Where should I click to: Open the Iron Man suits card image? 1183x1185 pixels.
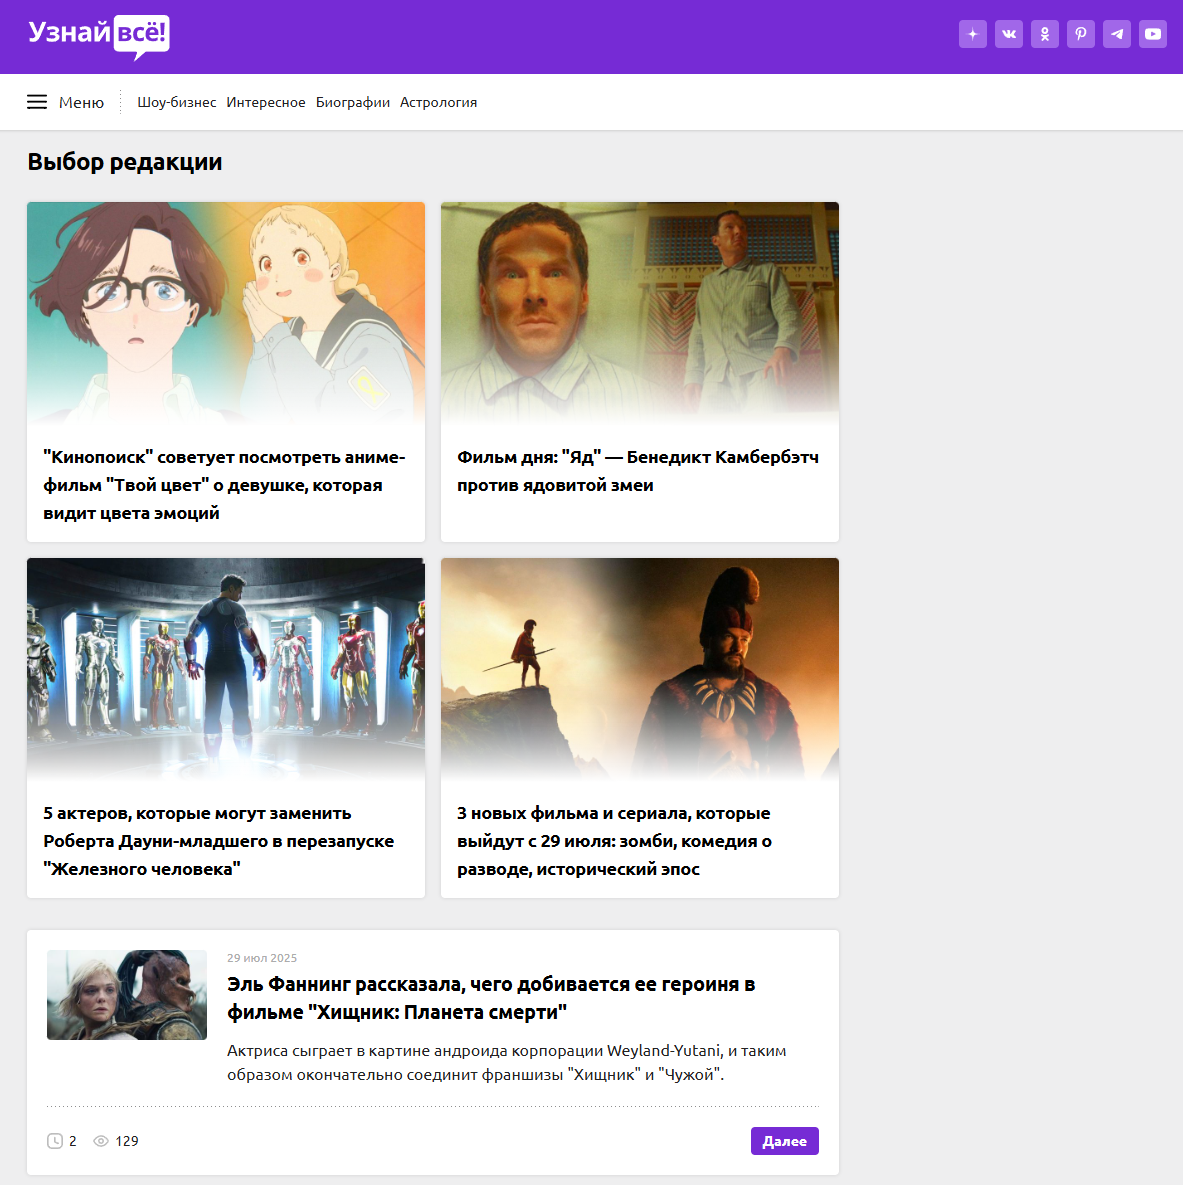[226, 669]
